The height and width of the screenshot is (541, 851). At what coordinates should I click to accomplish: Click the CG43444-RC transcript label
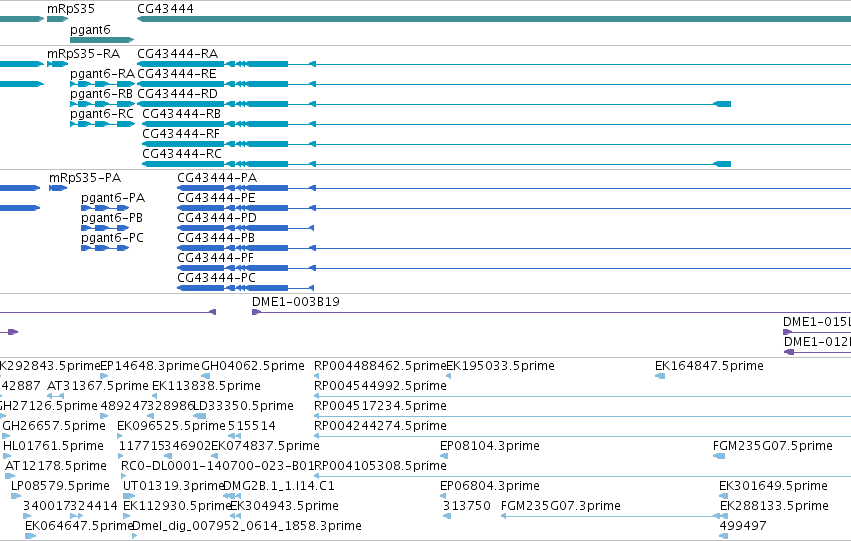(x=182, y=154)
